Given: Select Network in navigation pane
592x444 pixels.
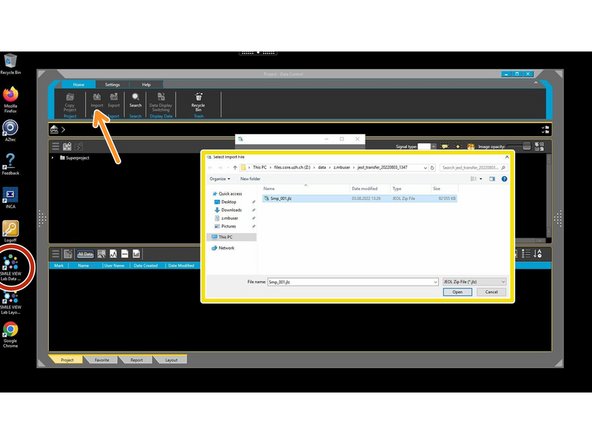Looking at the screenshot, I should click(223, 248).
